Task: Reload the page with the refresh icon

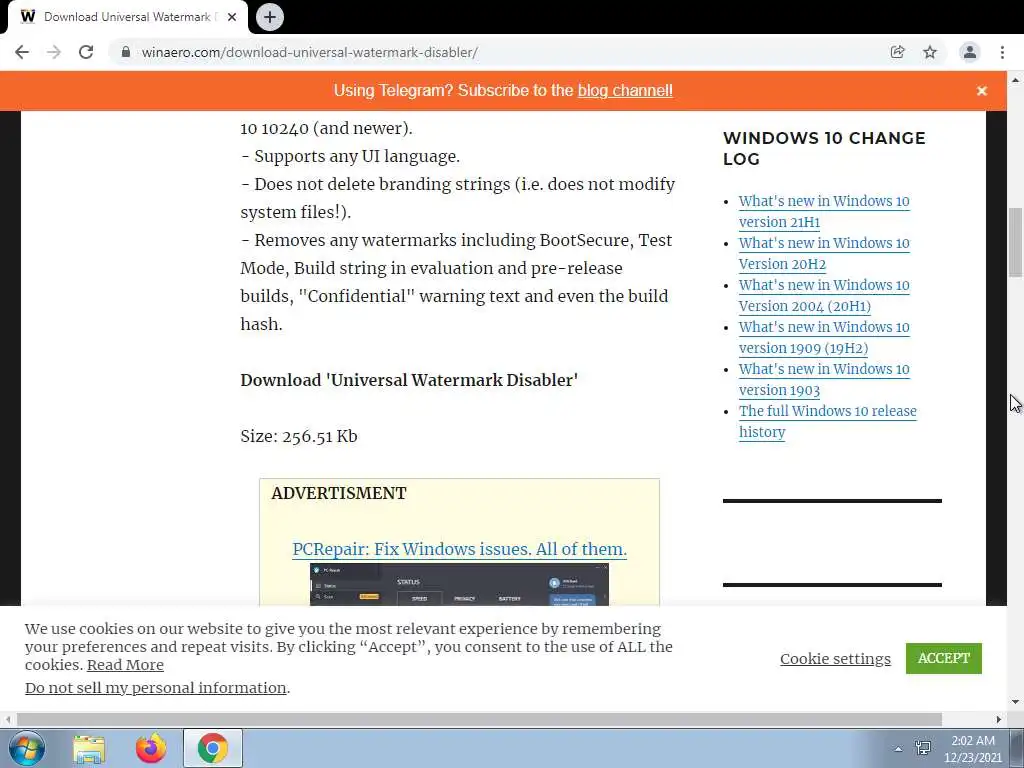Action: click(x=86, y=52)
